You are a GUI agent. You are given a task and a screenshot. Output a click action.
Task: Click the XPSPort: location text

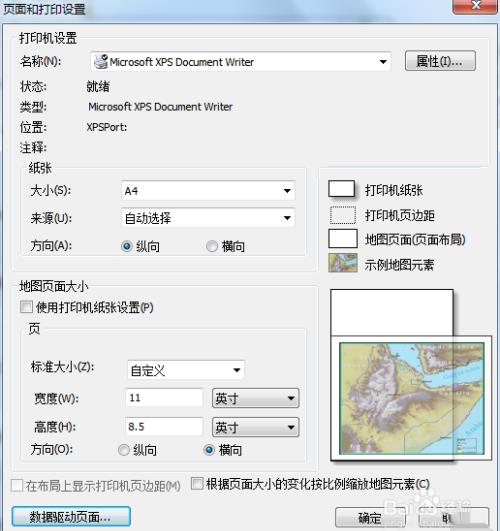click(107, 127)
